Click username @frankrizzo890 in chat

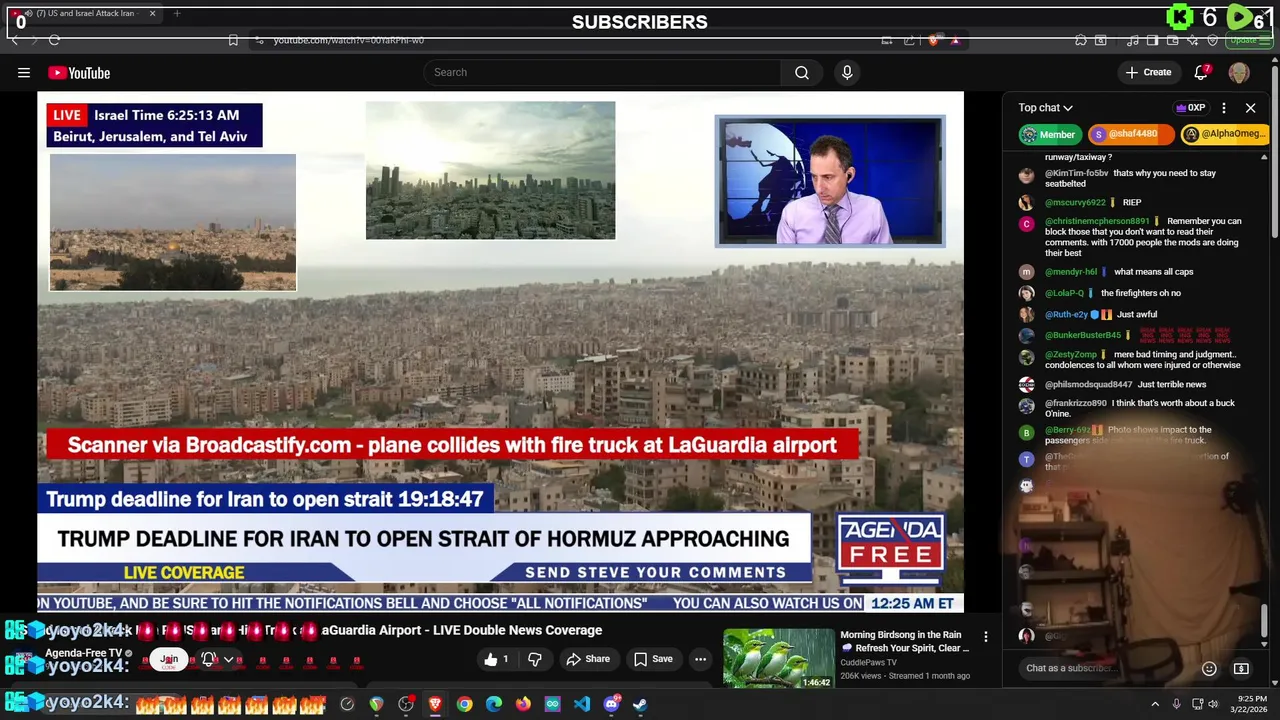pyautogui.click(x=1075, y=403)
